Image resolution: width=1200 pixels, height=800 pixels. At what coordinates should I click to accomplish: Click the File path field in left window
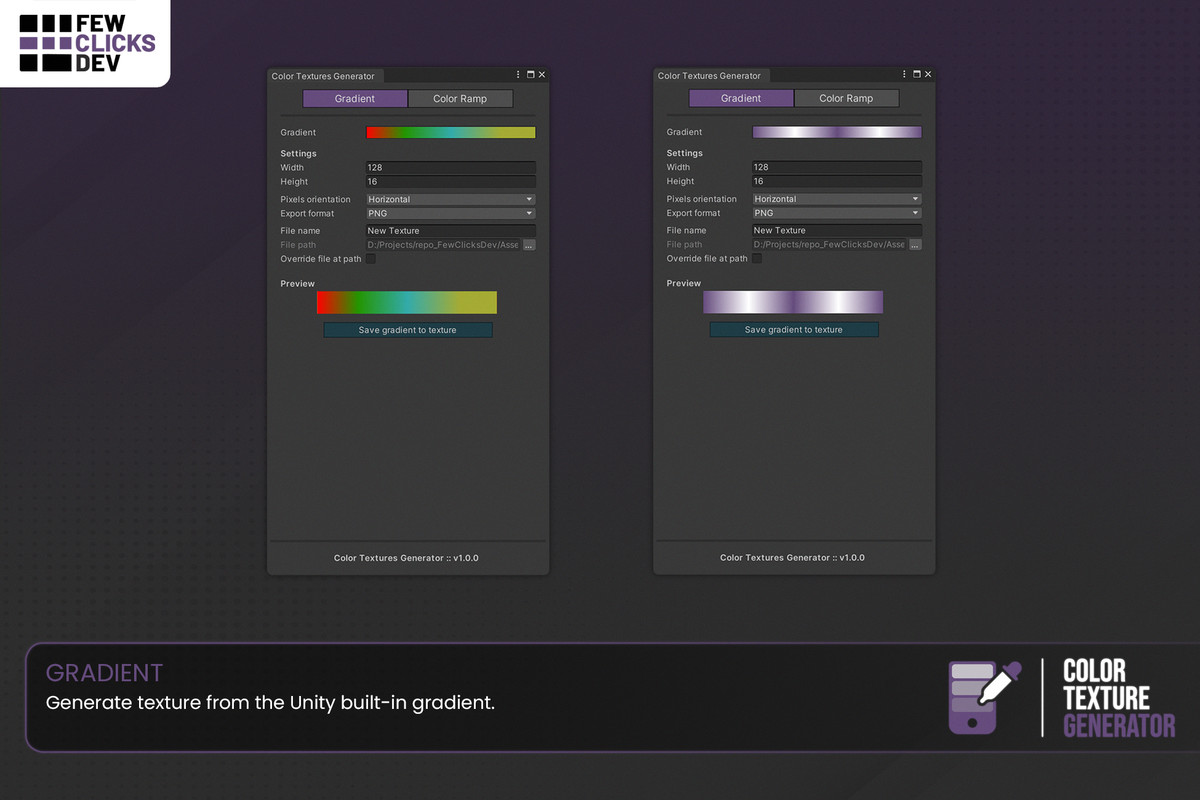click(443, 245)
